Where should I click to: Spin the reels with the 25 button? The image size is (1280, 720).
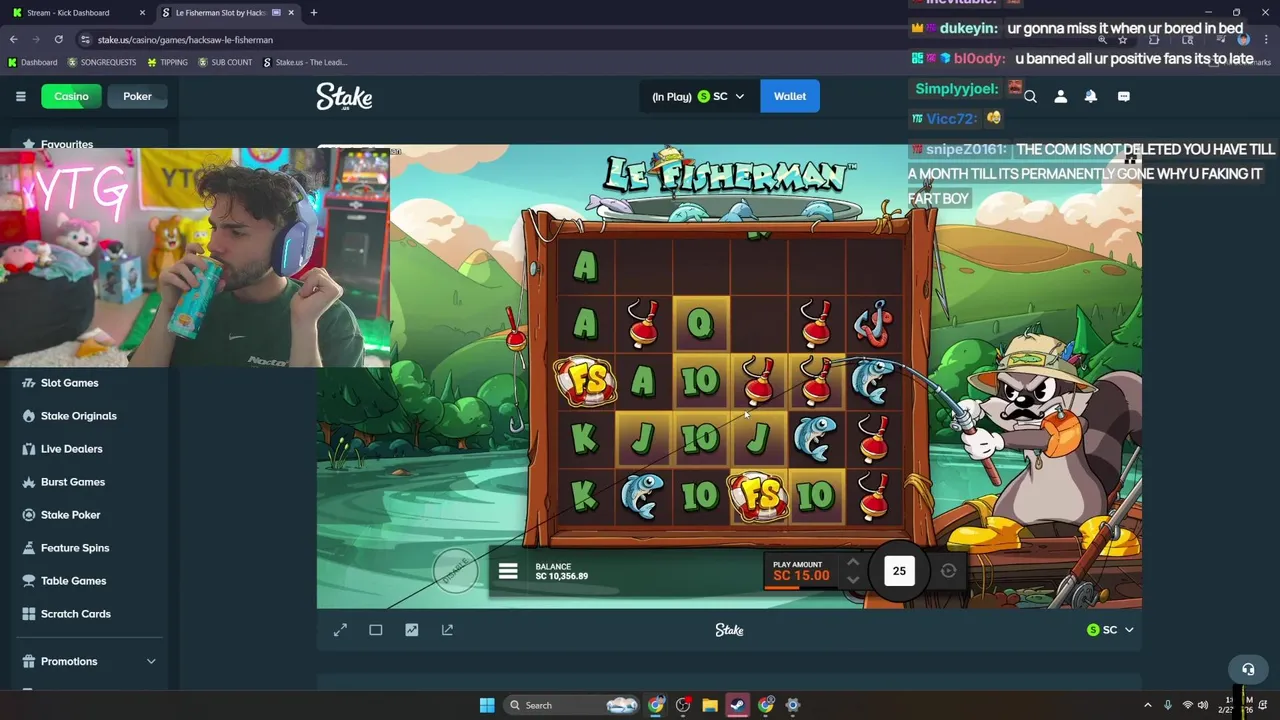899,571
